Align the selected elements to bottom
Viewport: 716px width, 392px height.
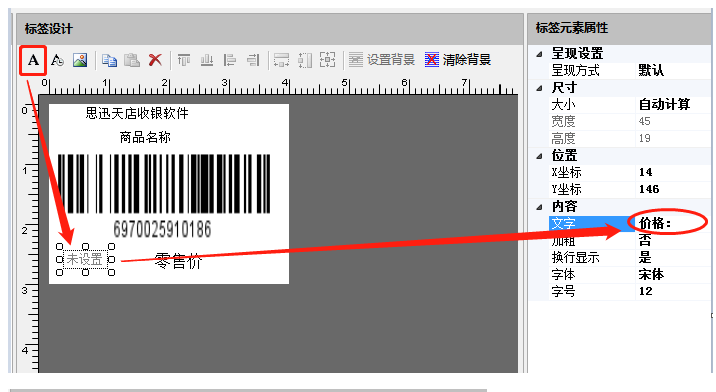[207, 60]
